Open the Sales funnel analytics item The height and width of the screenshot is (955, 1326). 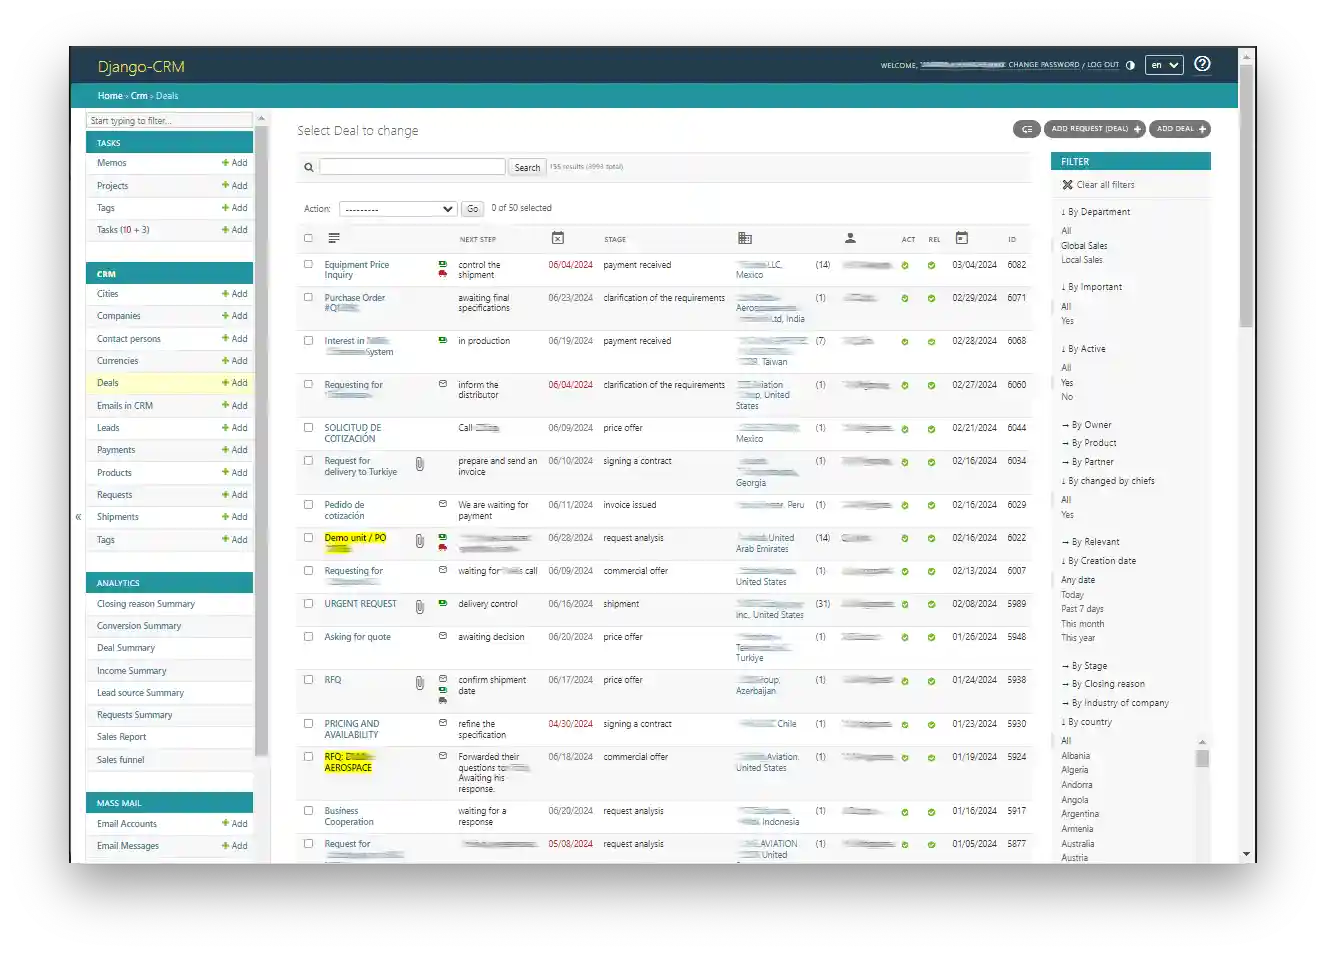pyautogui.click(x=120, y=760)
